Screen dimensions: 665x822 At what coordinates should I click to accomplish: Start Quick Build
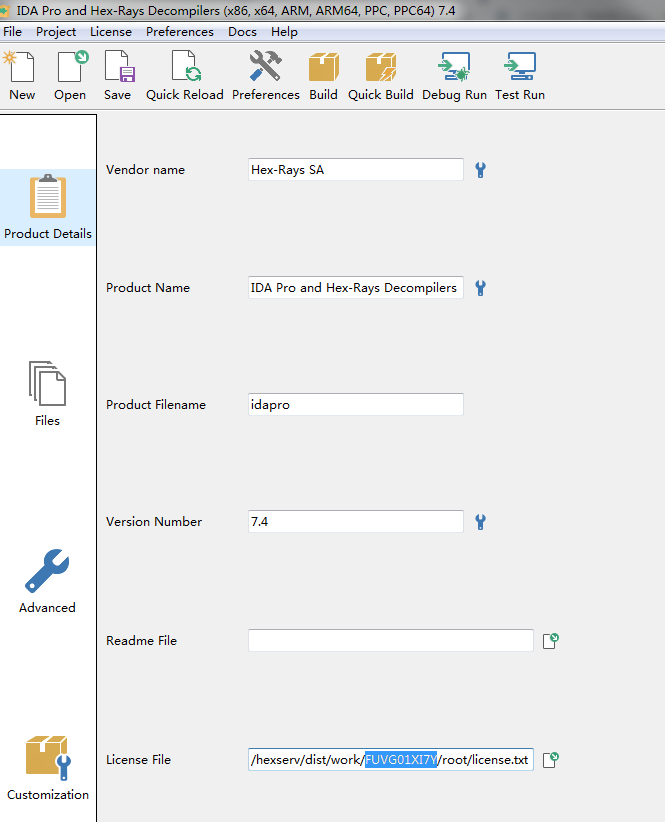[x=381, y=75]
